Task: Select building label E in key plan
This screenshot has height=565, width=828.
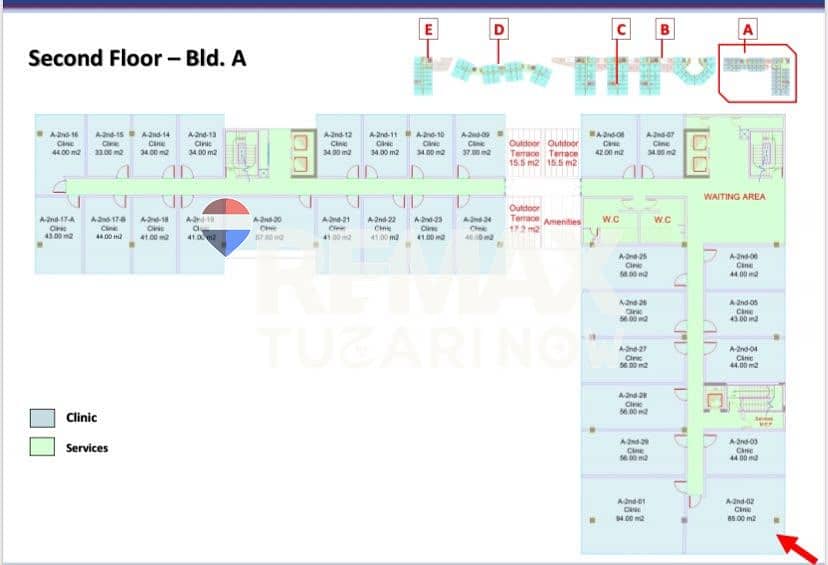Action: click(x=428, y=30)
